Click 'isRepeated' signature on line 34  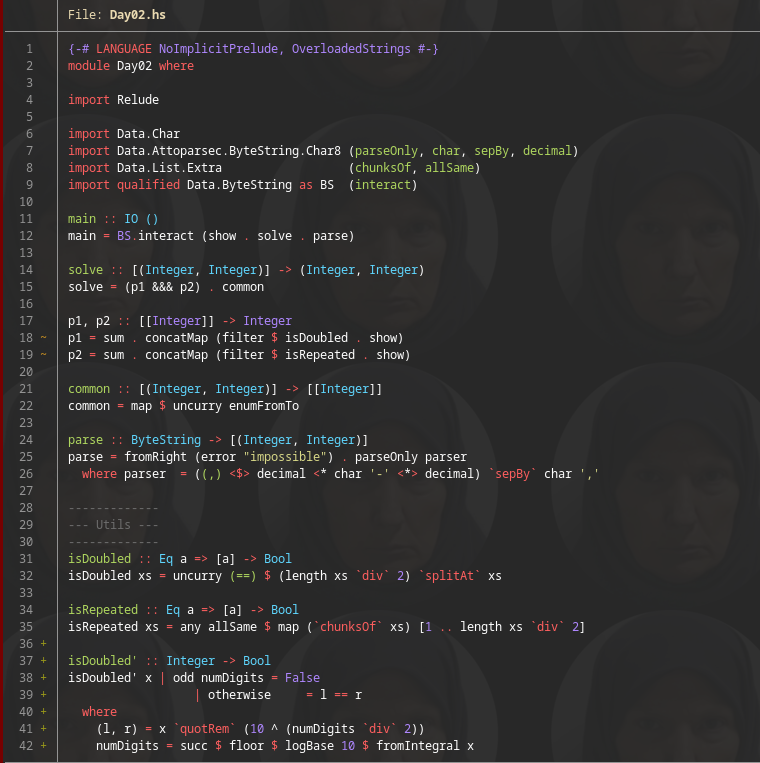click(103, 610)
